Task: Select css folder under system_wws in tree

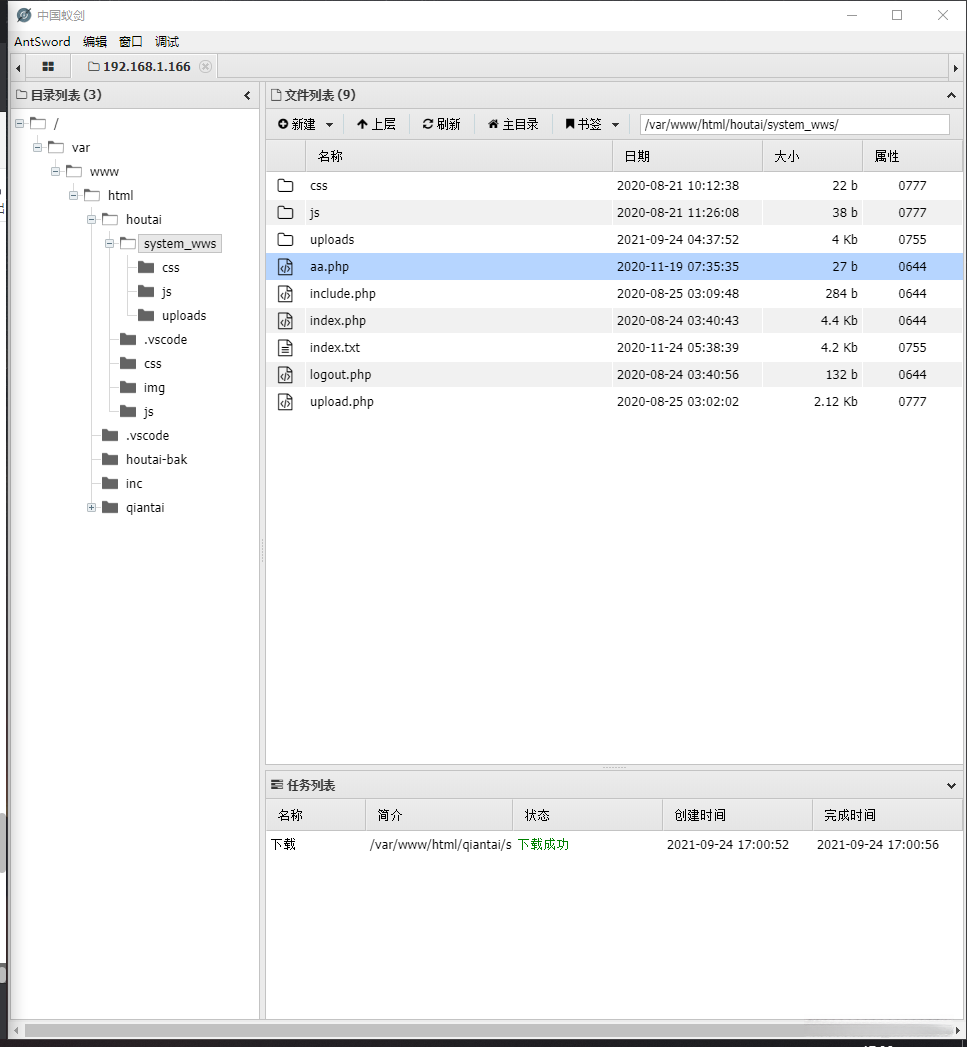Action: pos(170,267)
